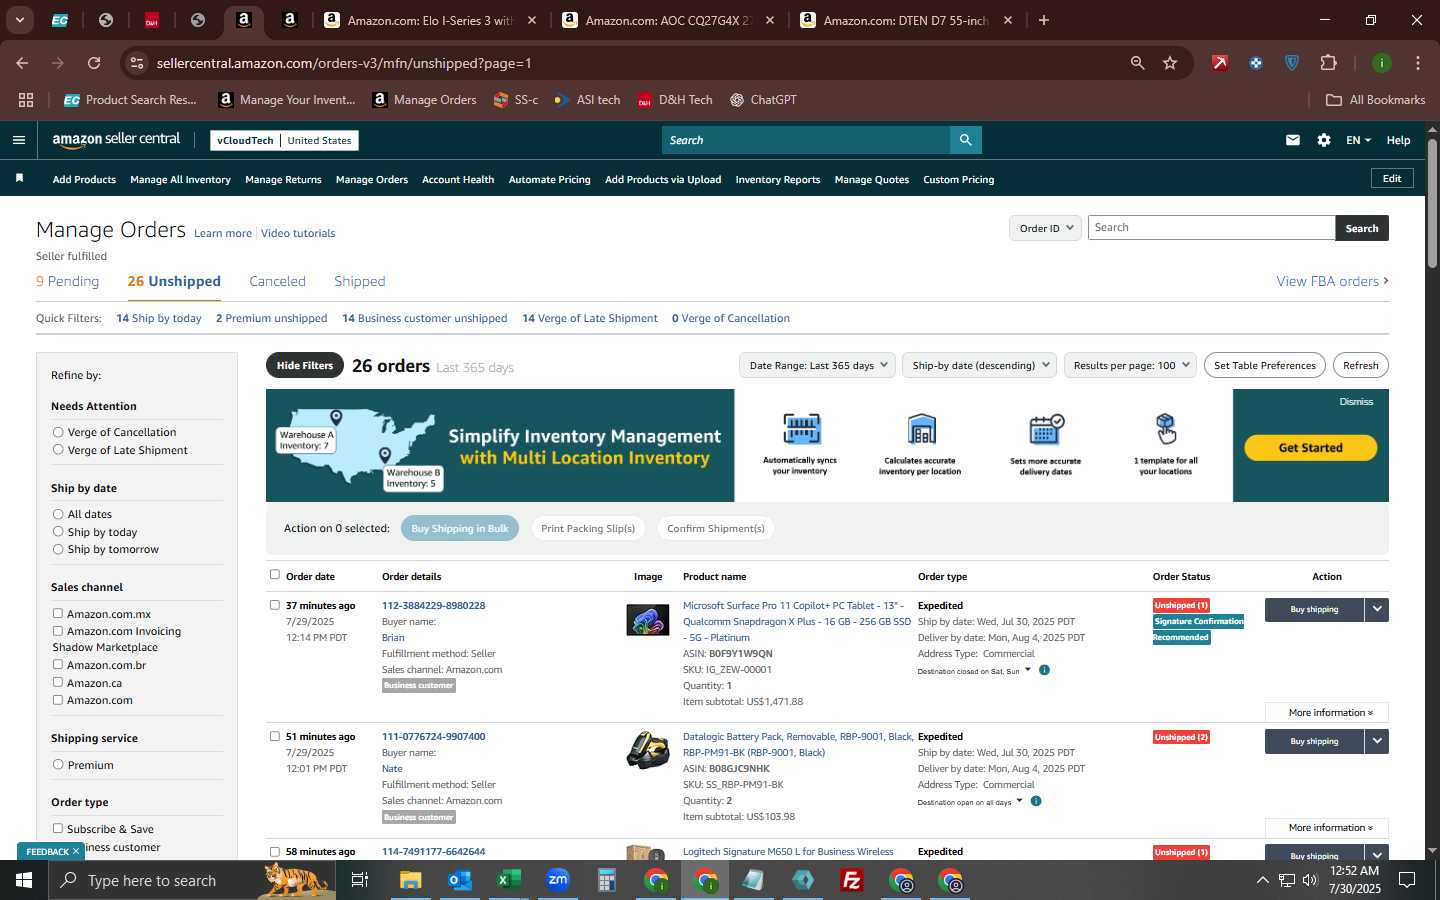Select Verge of Cancellation radio filter
The width and height of the screenshot is (1440, 900).
point(58,432)
